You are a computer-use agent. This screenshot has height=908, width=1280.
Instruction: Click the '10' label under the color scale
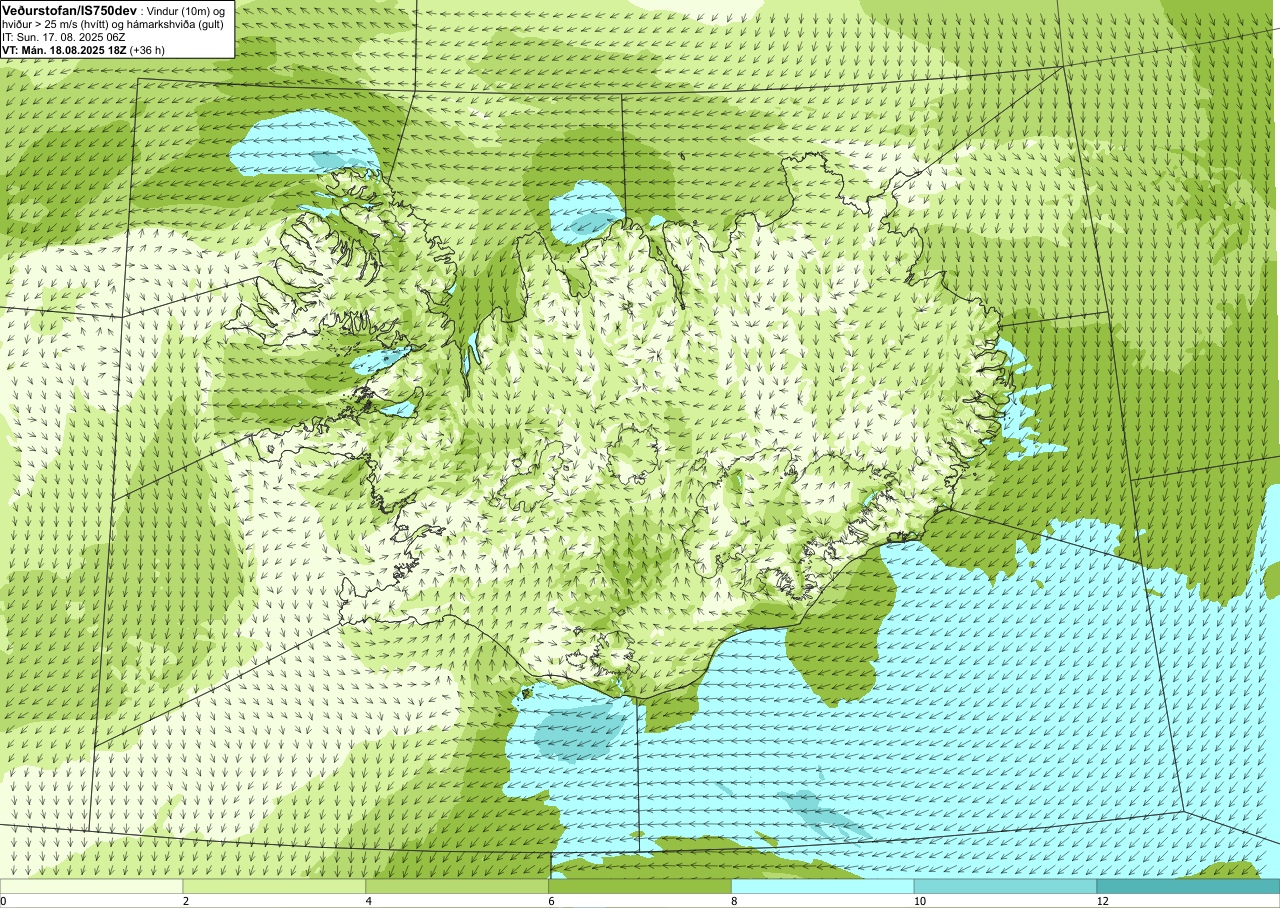(919, 901)
